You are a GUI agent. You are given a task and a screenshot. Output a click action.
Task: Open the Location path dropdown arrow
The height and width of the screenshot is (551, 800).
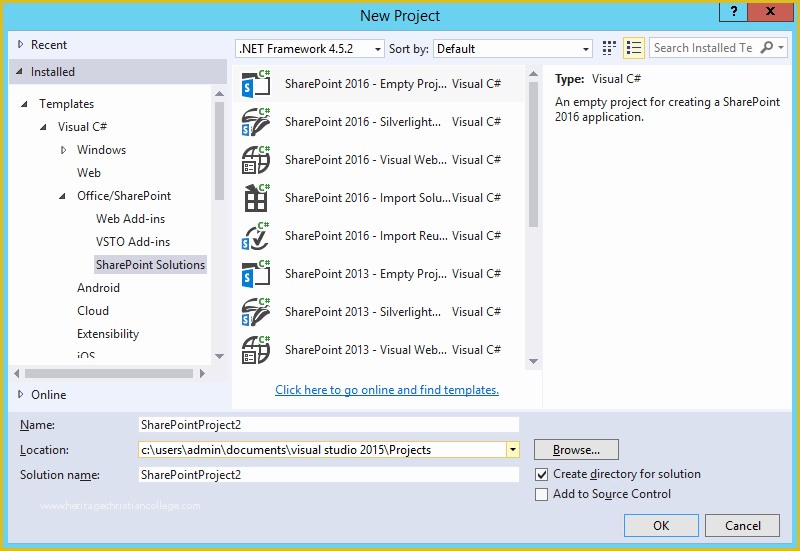(513, 449)
